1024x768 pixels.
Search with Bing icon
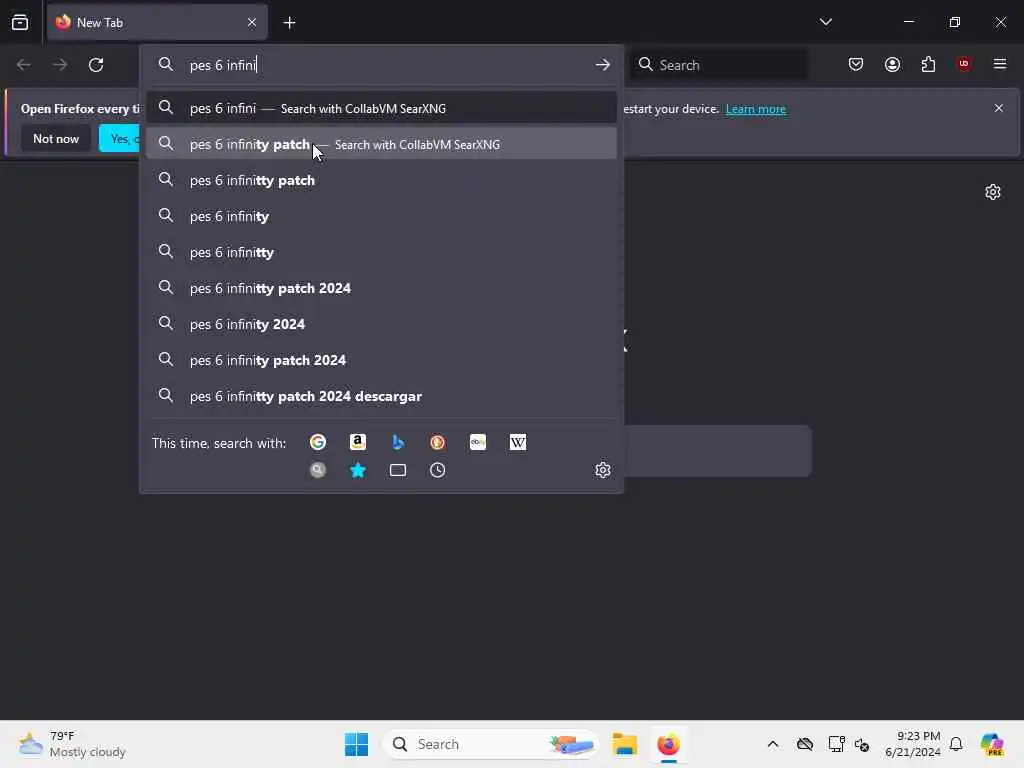(x=398, y=442)
